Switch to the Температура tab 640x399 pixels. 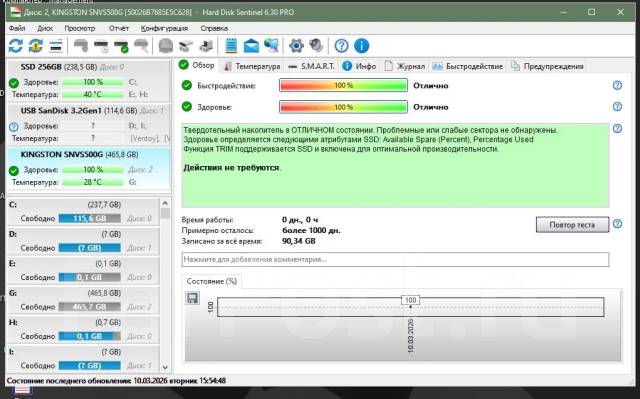252,66
